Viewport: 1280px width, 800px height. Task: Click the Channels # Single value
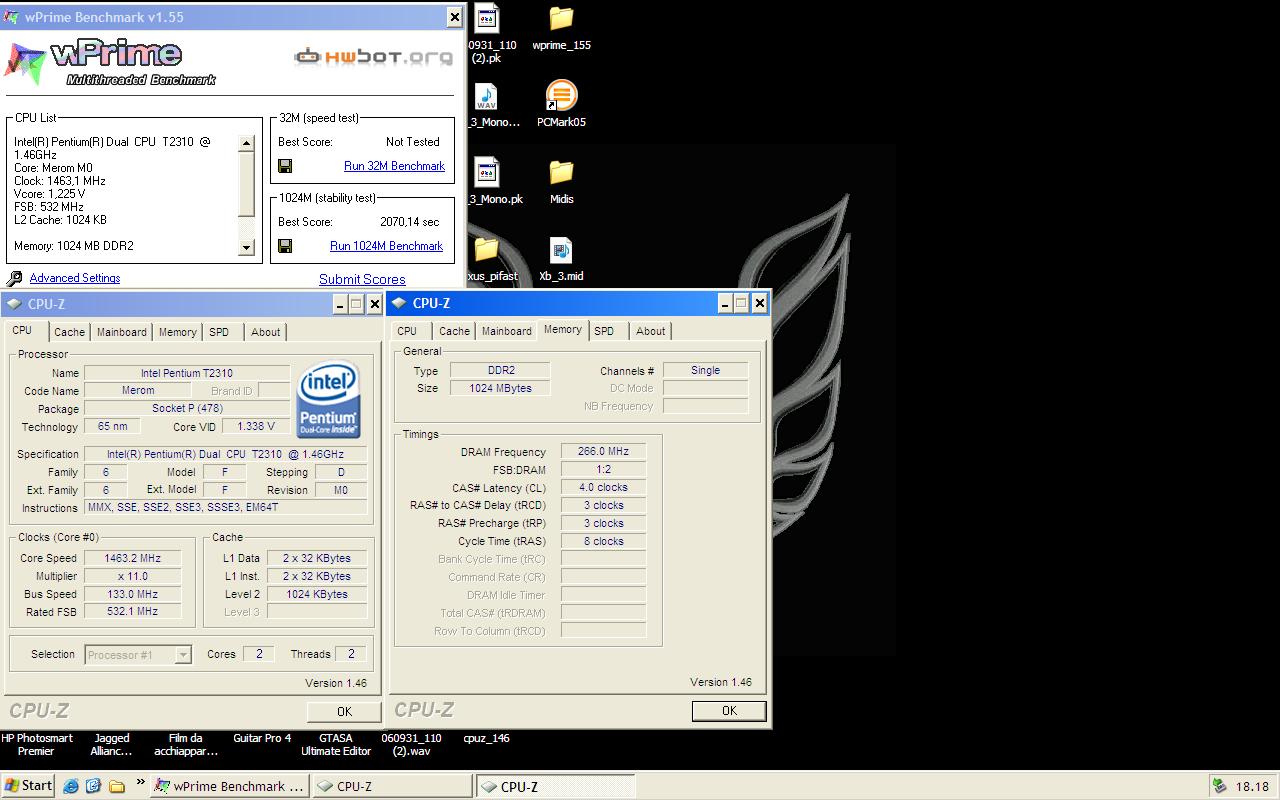click(705, 370)
